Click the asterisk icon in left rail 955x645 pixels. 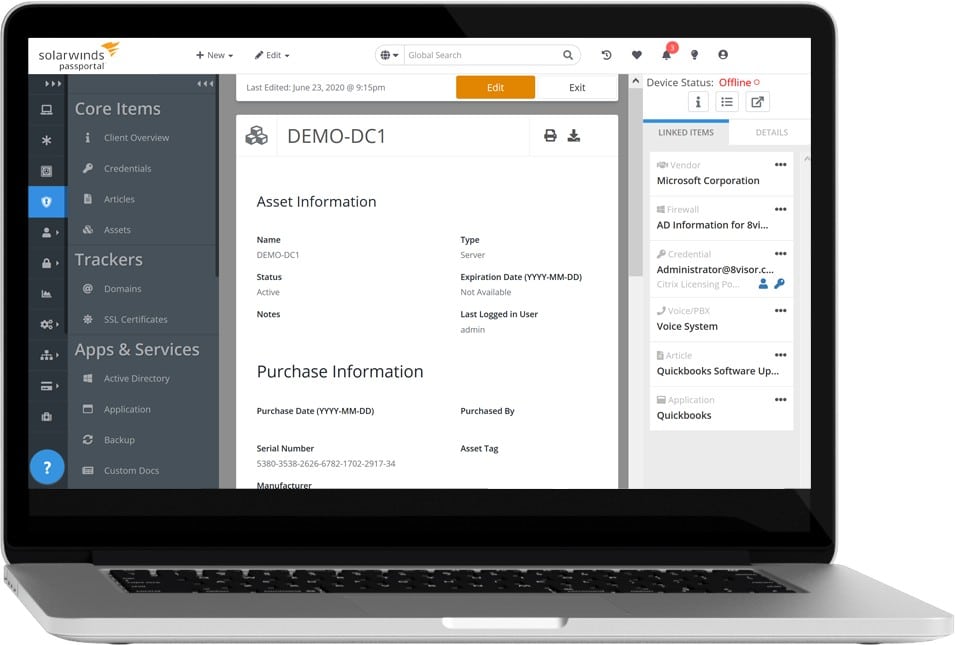(46, 140)
